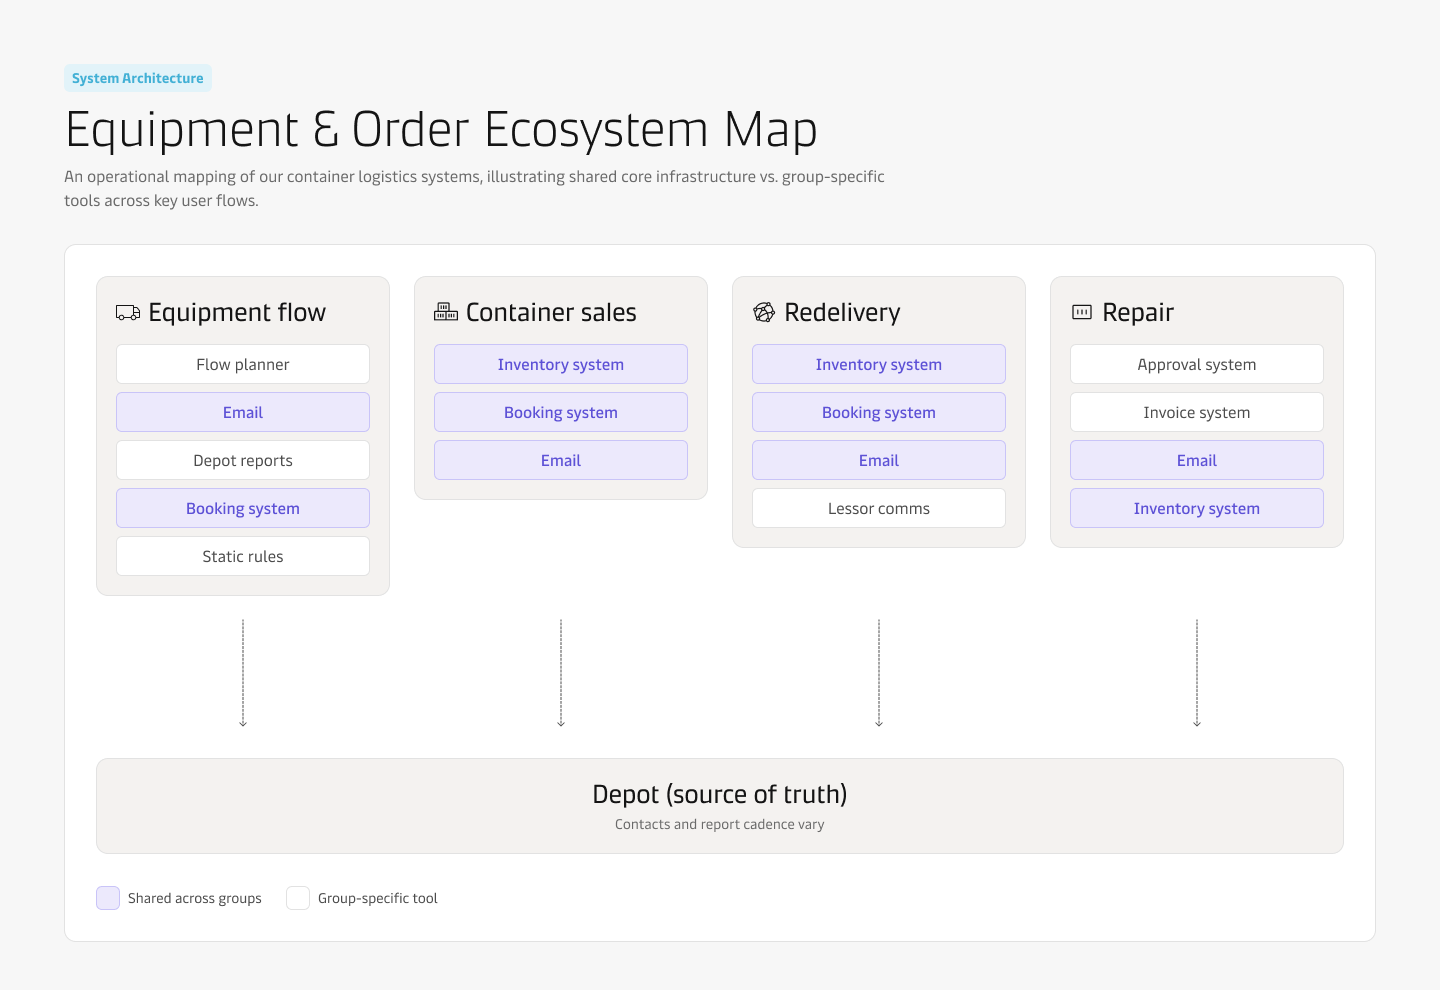1440x990 pixels.
Task: Select Email in the Equipment flow card
Action: [x=243, y=412]
